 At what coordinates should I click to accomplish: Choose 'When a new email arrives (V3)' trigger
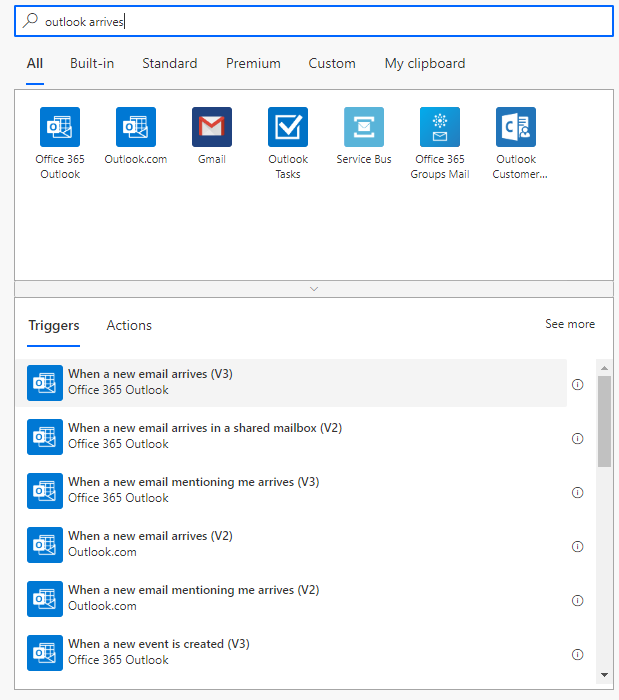coord(291,383)
